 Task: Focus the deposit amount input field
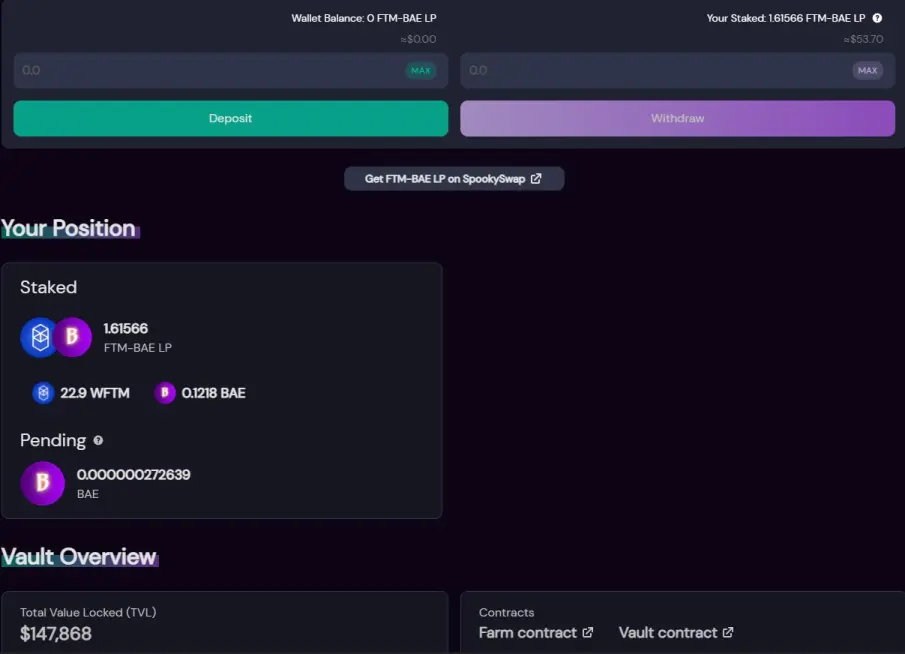click(x=231, y=70)
